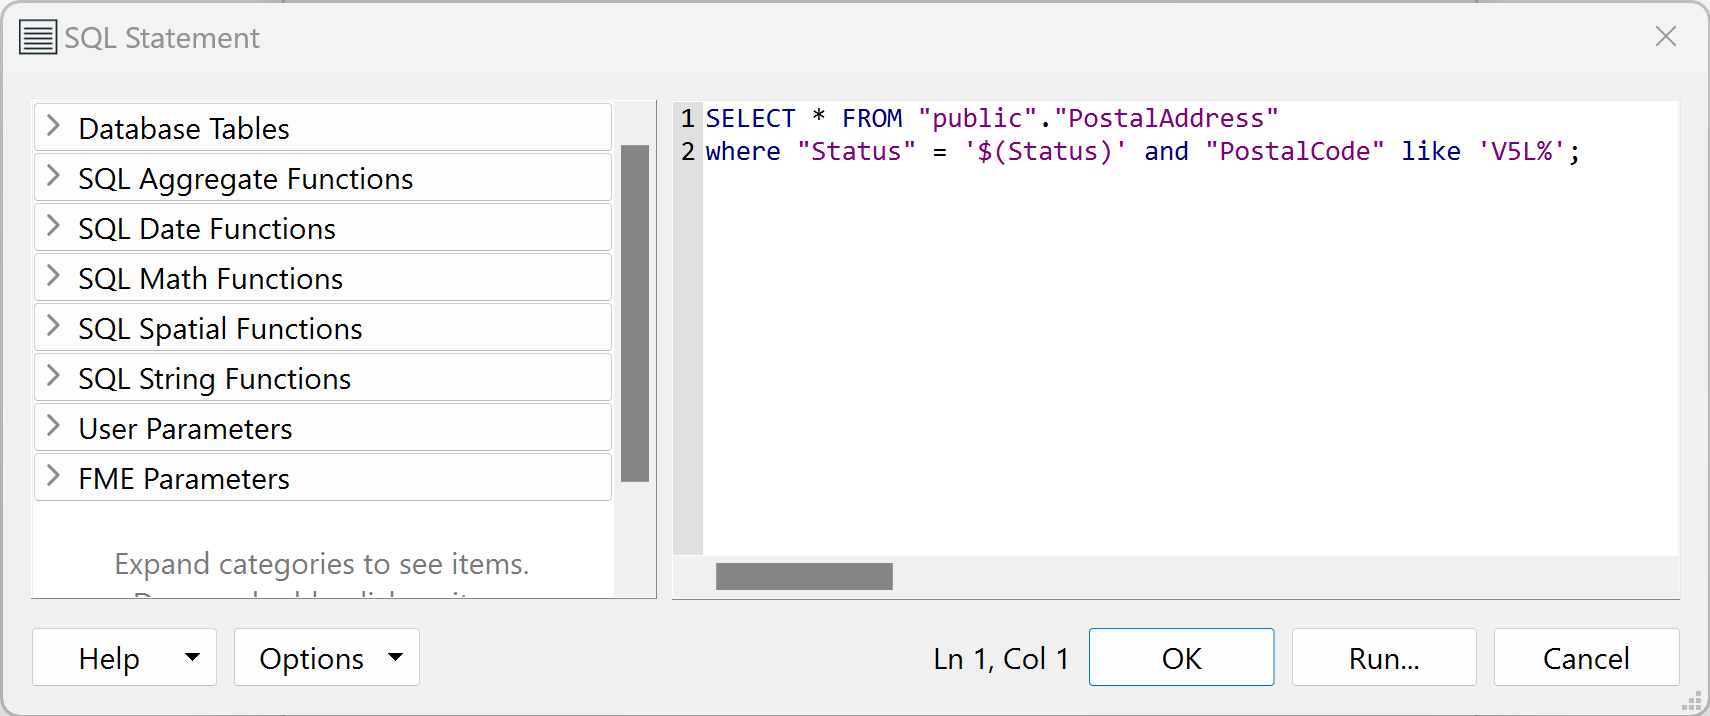Click the Run button
This screenshot has height=716, width=1710.
(x=1383, y=657)
